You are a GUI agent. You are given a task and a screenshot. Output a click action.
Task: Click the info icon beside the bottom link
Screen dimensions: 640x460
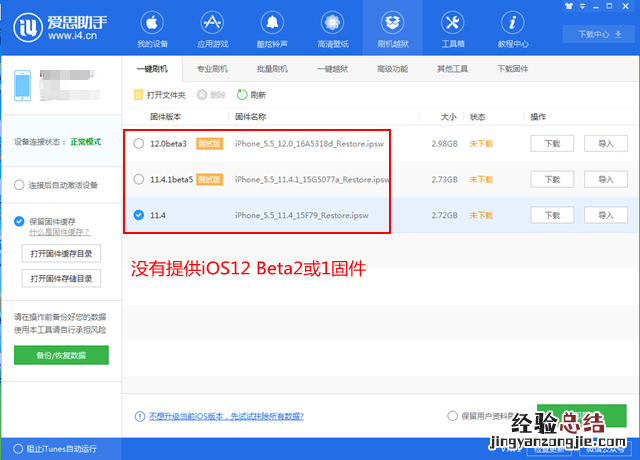click(140, 416)
